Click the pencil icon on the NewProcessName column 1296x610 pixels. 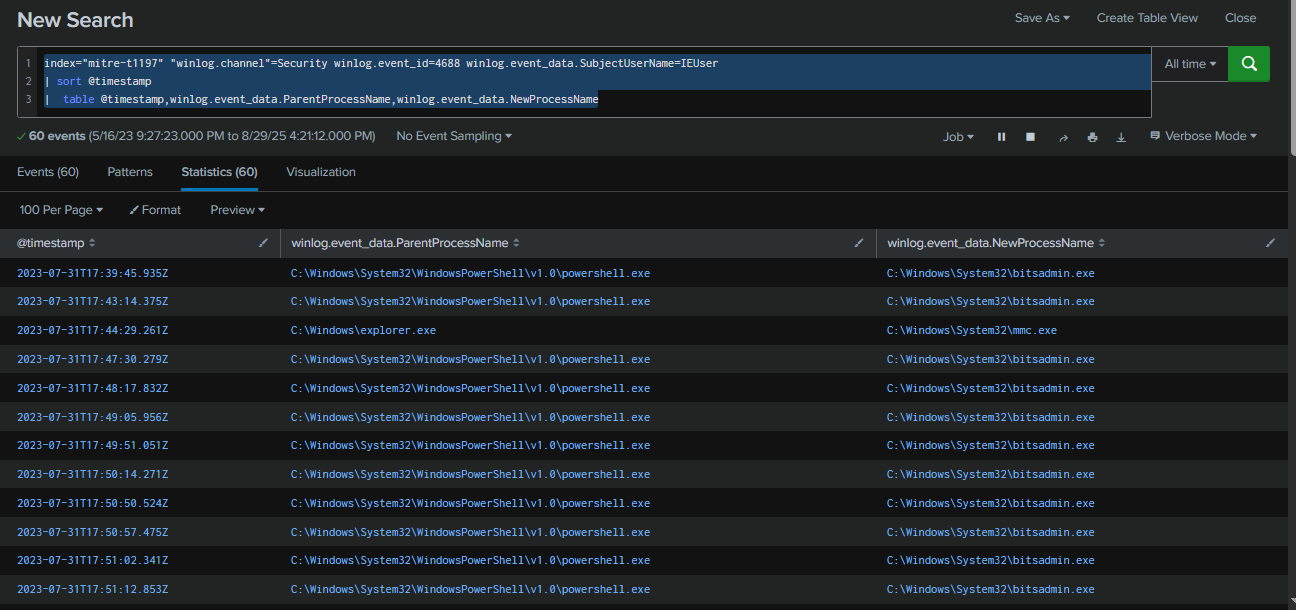pos(1271,243)
